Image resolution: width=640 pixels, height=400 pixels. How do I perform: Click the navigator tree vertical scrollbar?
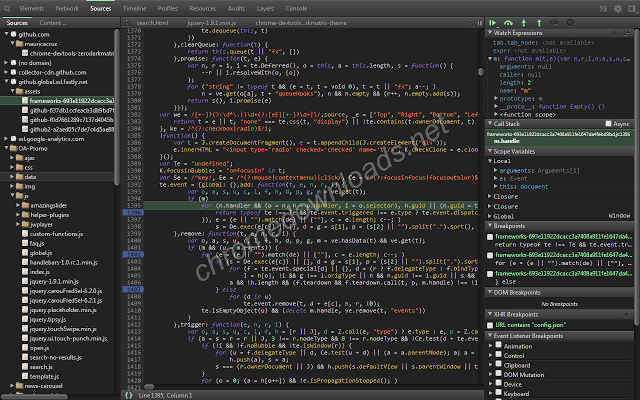pos(117,107)
